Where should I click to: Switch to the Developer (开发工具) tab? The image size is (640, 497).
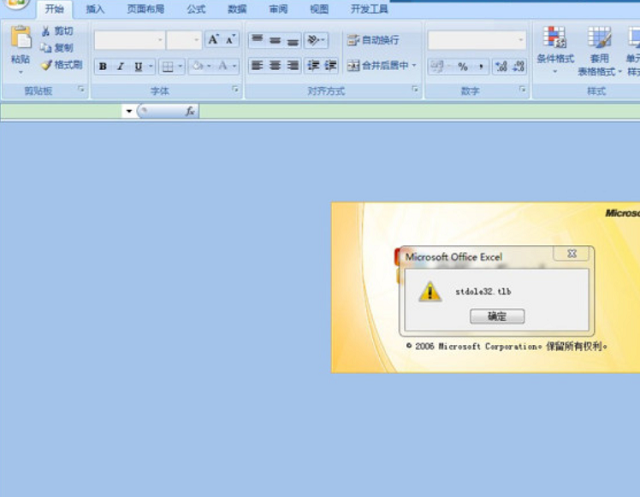(x=369, y=9)
